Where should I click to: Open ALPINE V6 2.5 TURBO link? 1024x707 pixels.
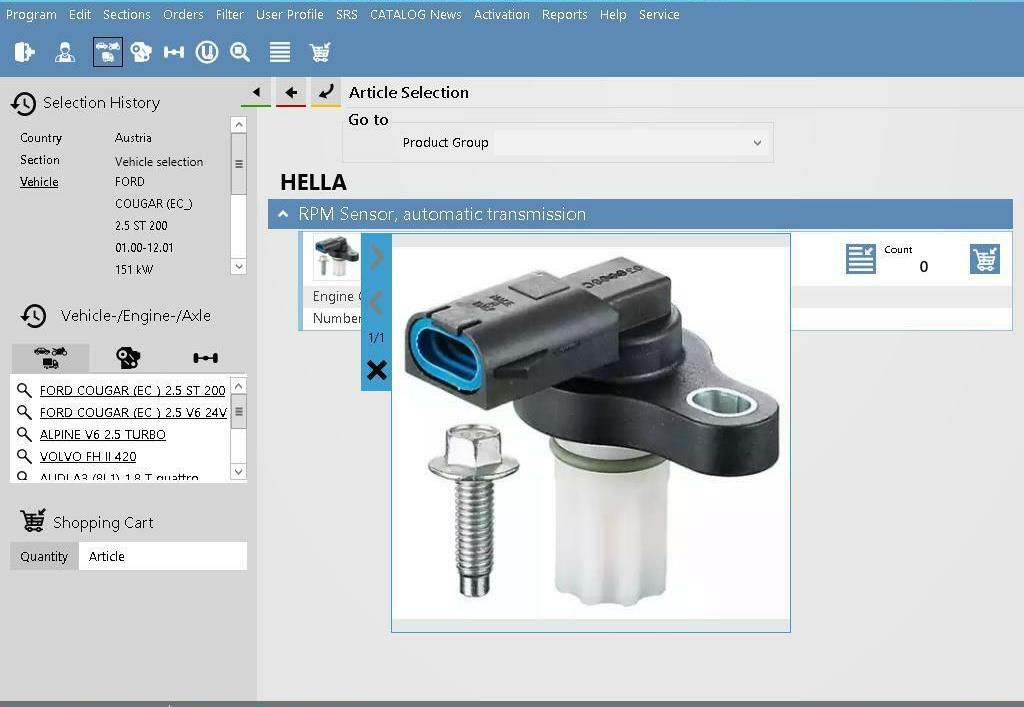(103, 435)
